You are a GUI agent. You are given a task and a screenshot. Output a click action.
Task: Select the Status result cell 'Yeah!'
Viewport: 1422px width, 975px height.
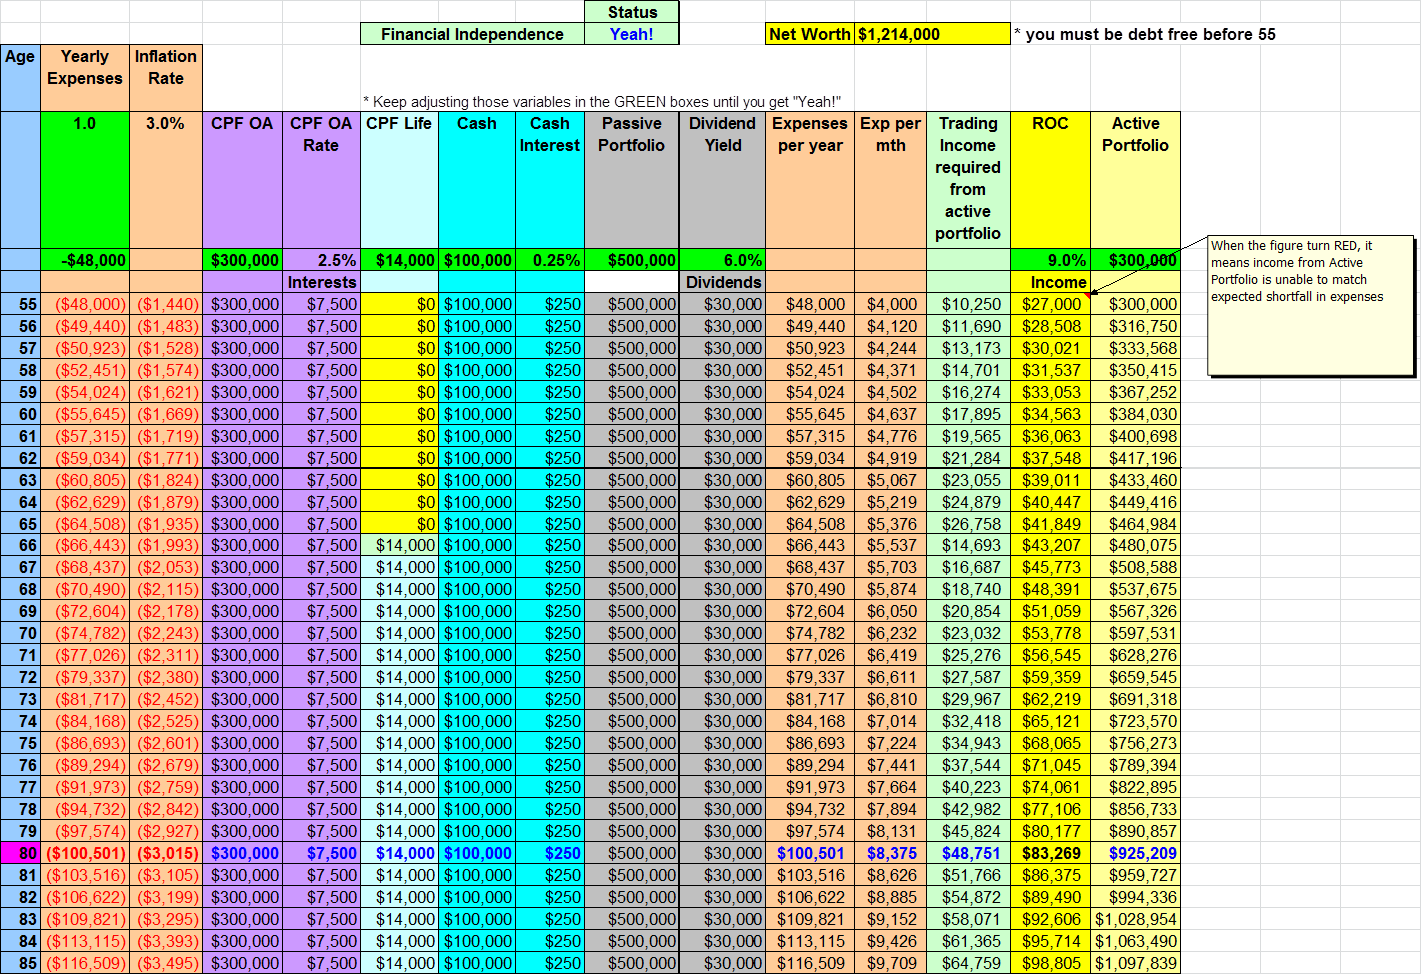click(632, 34)
